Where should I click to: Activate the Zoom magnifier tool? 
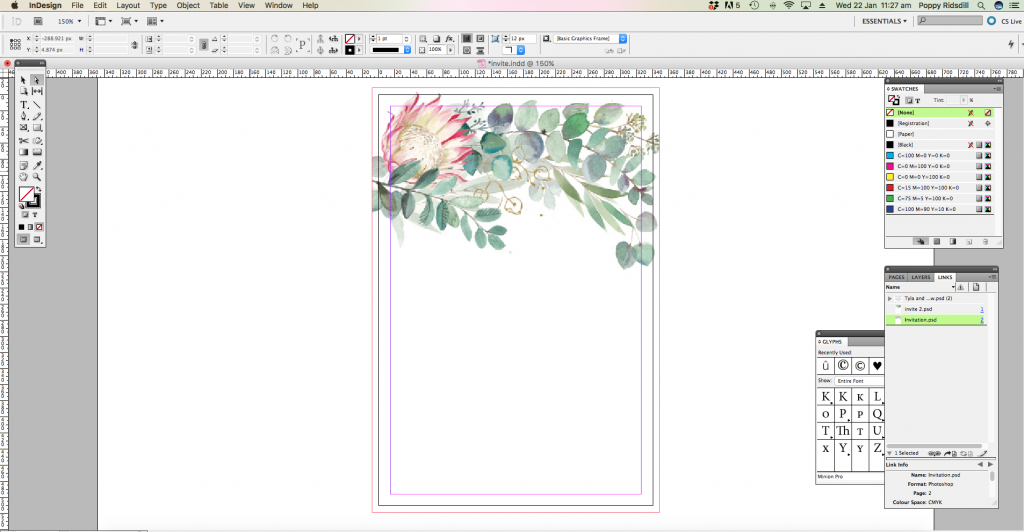pos(37,177)
